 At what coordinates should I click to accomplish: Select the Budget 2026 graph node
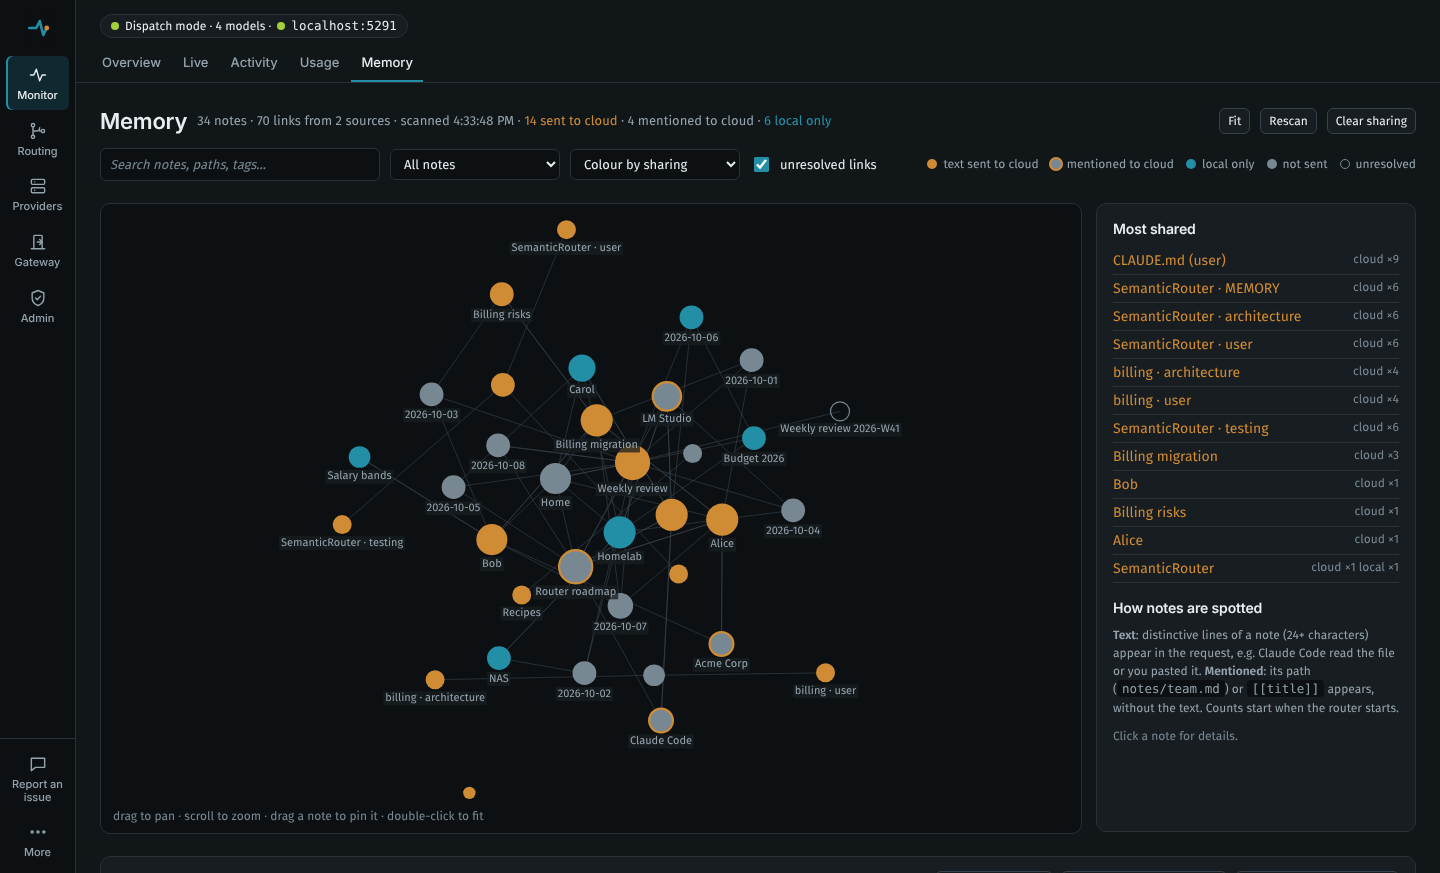pyautogui.click(x=754, y=438)
